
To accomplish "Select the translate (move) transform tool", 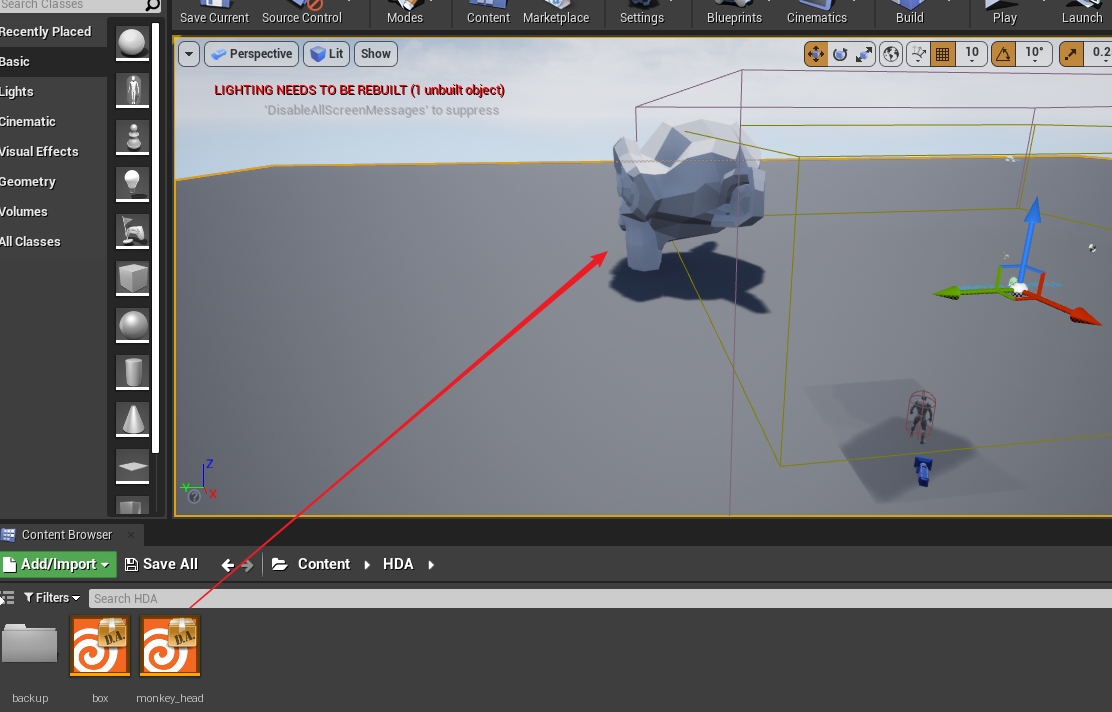I will coord(816,54).
